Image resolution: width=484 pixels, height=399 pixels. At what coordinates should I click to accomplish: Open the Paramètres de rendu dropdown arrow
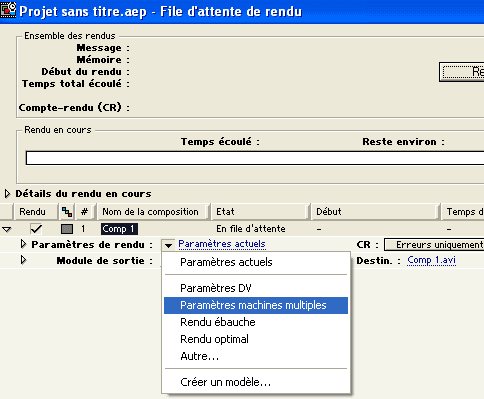(169, 245)
